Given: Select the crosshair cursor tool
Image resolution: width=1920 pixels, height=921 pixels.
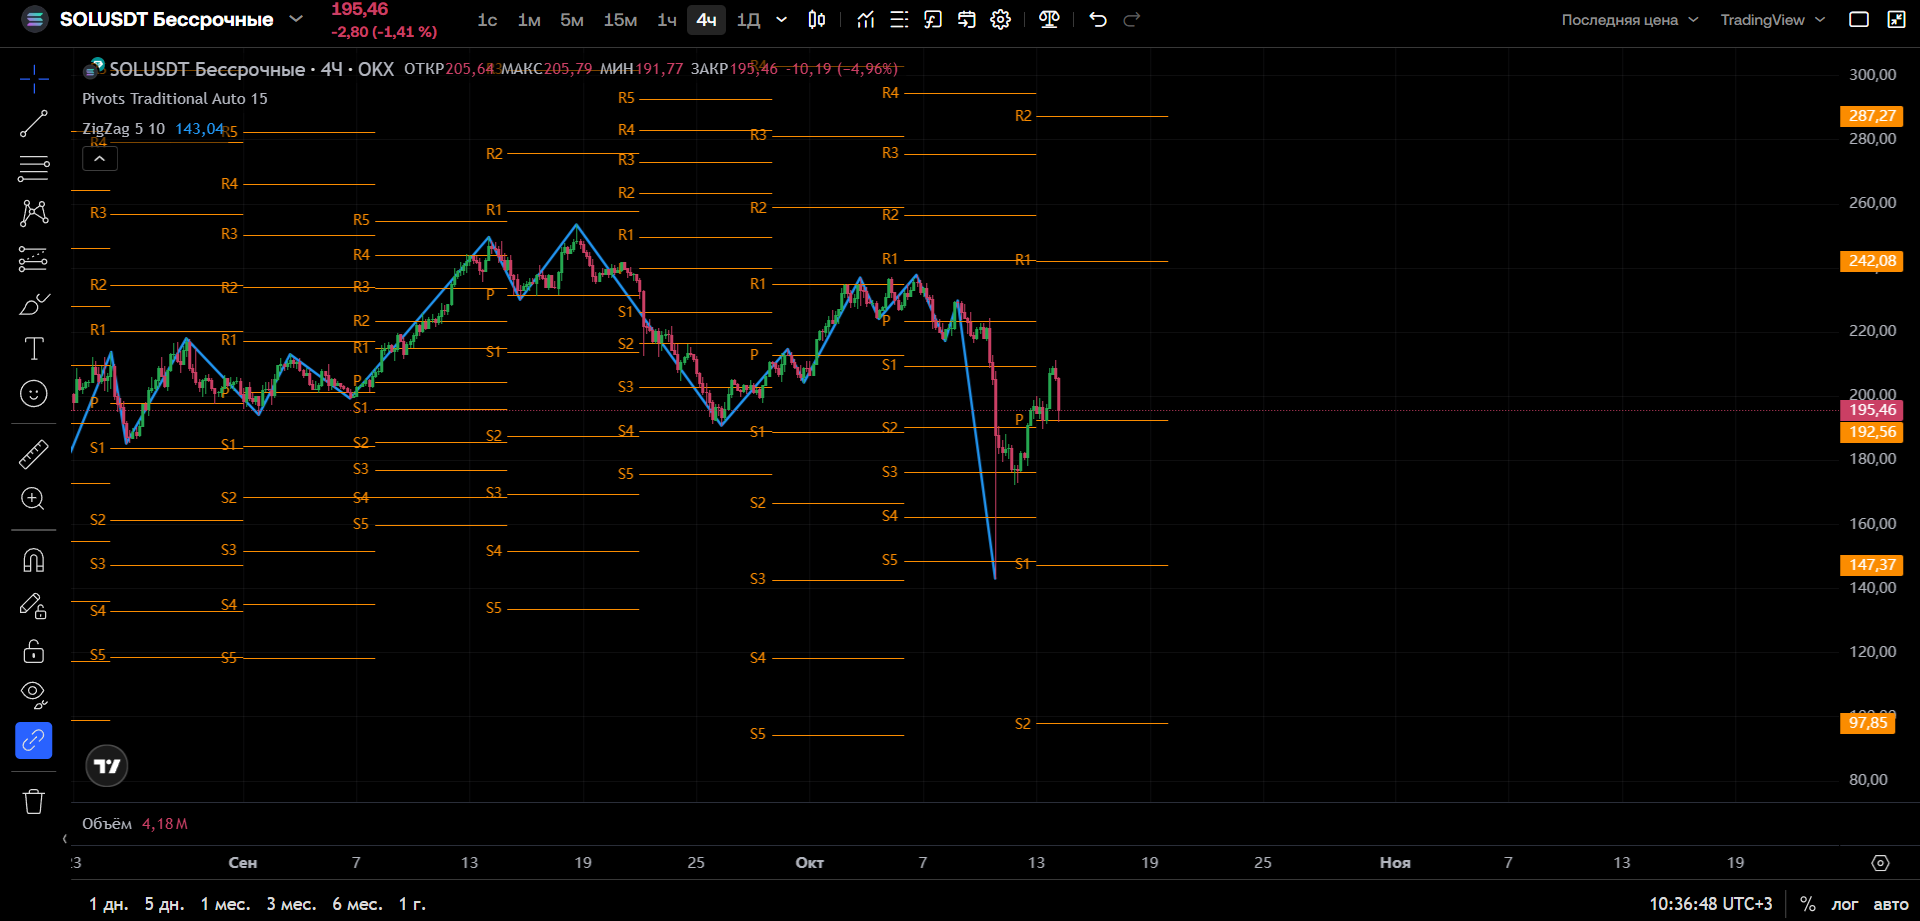Looking at the screenshot, I should point(34,78).
